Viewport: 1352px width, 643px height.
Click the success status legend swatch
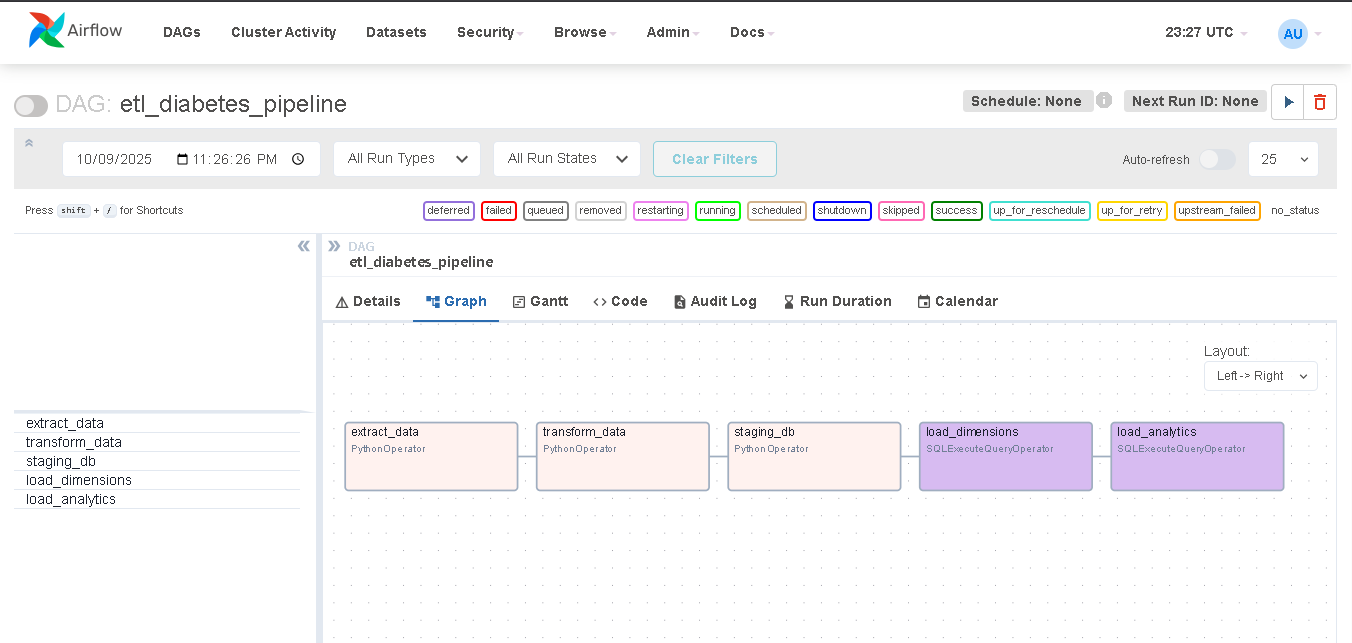957,211
